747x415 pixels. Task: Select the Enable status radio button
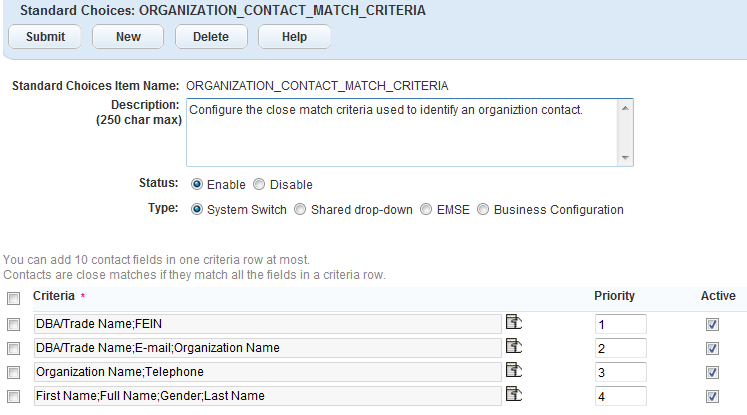click(196, 185)
